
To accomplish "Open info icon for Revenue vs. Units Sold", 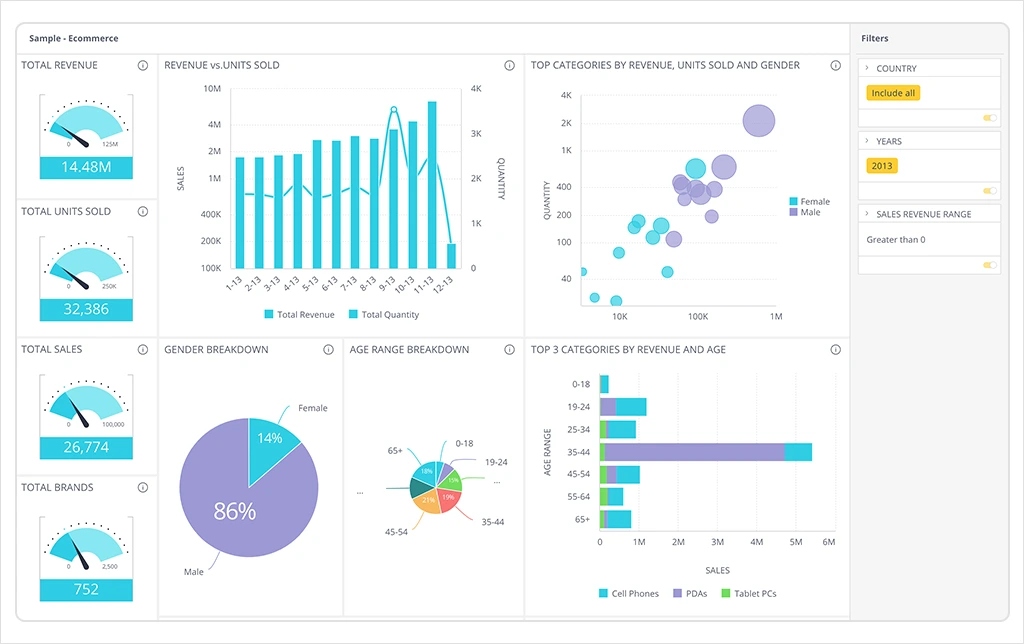I will coord(510,66).
